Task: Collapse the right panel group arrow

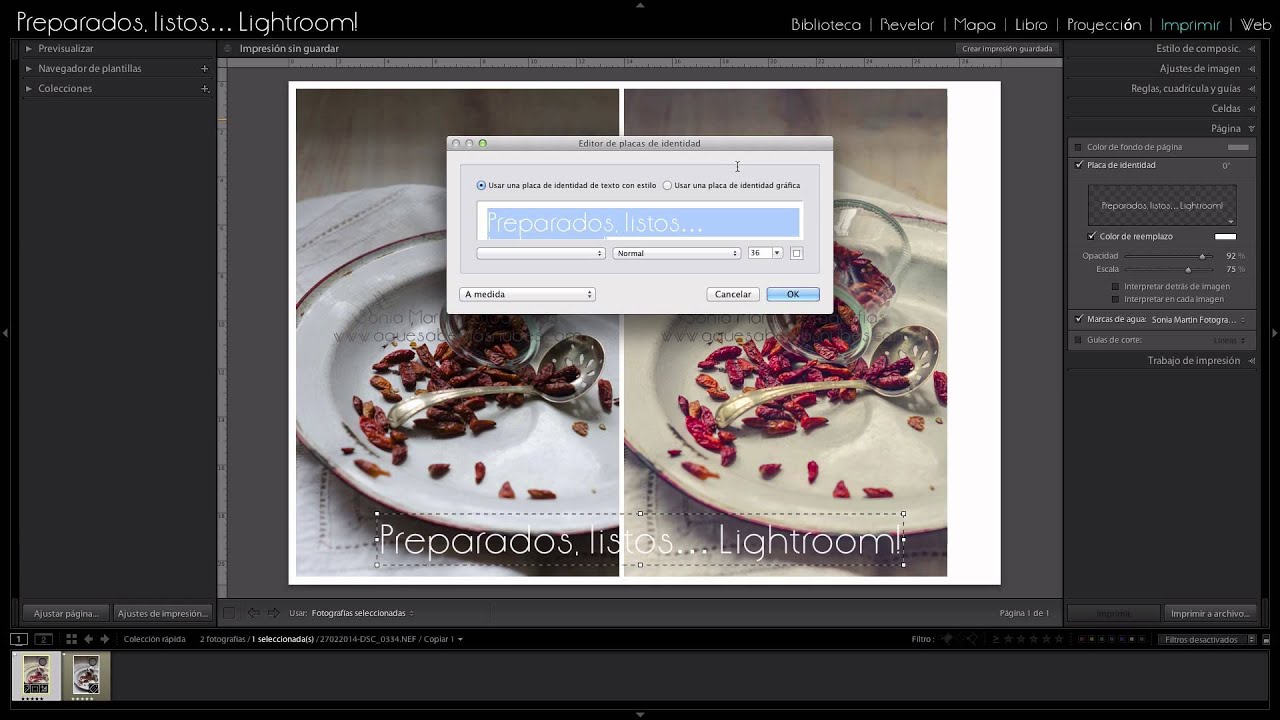Action: click(1274, 333)
